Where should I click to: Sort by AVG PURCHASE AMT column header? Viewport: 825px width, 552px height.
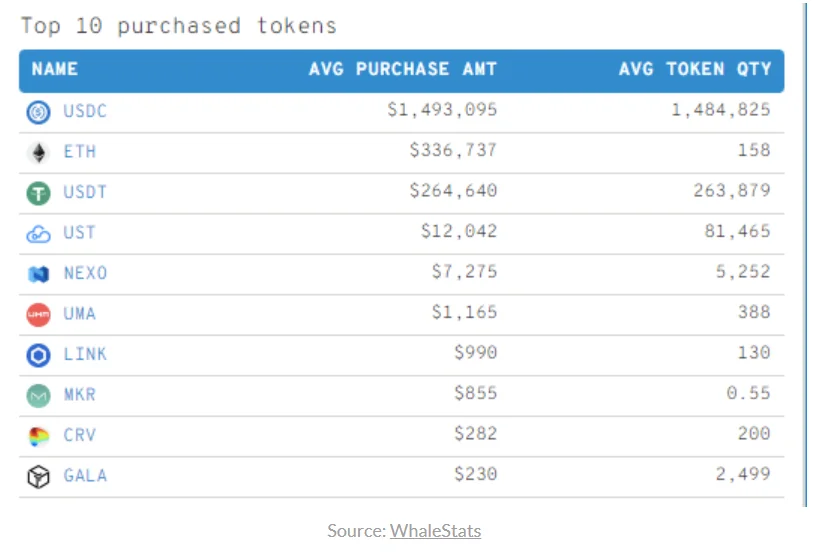pyautogui.click(x=403, y=69)
